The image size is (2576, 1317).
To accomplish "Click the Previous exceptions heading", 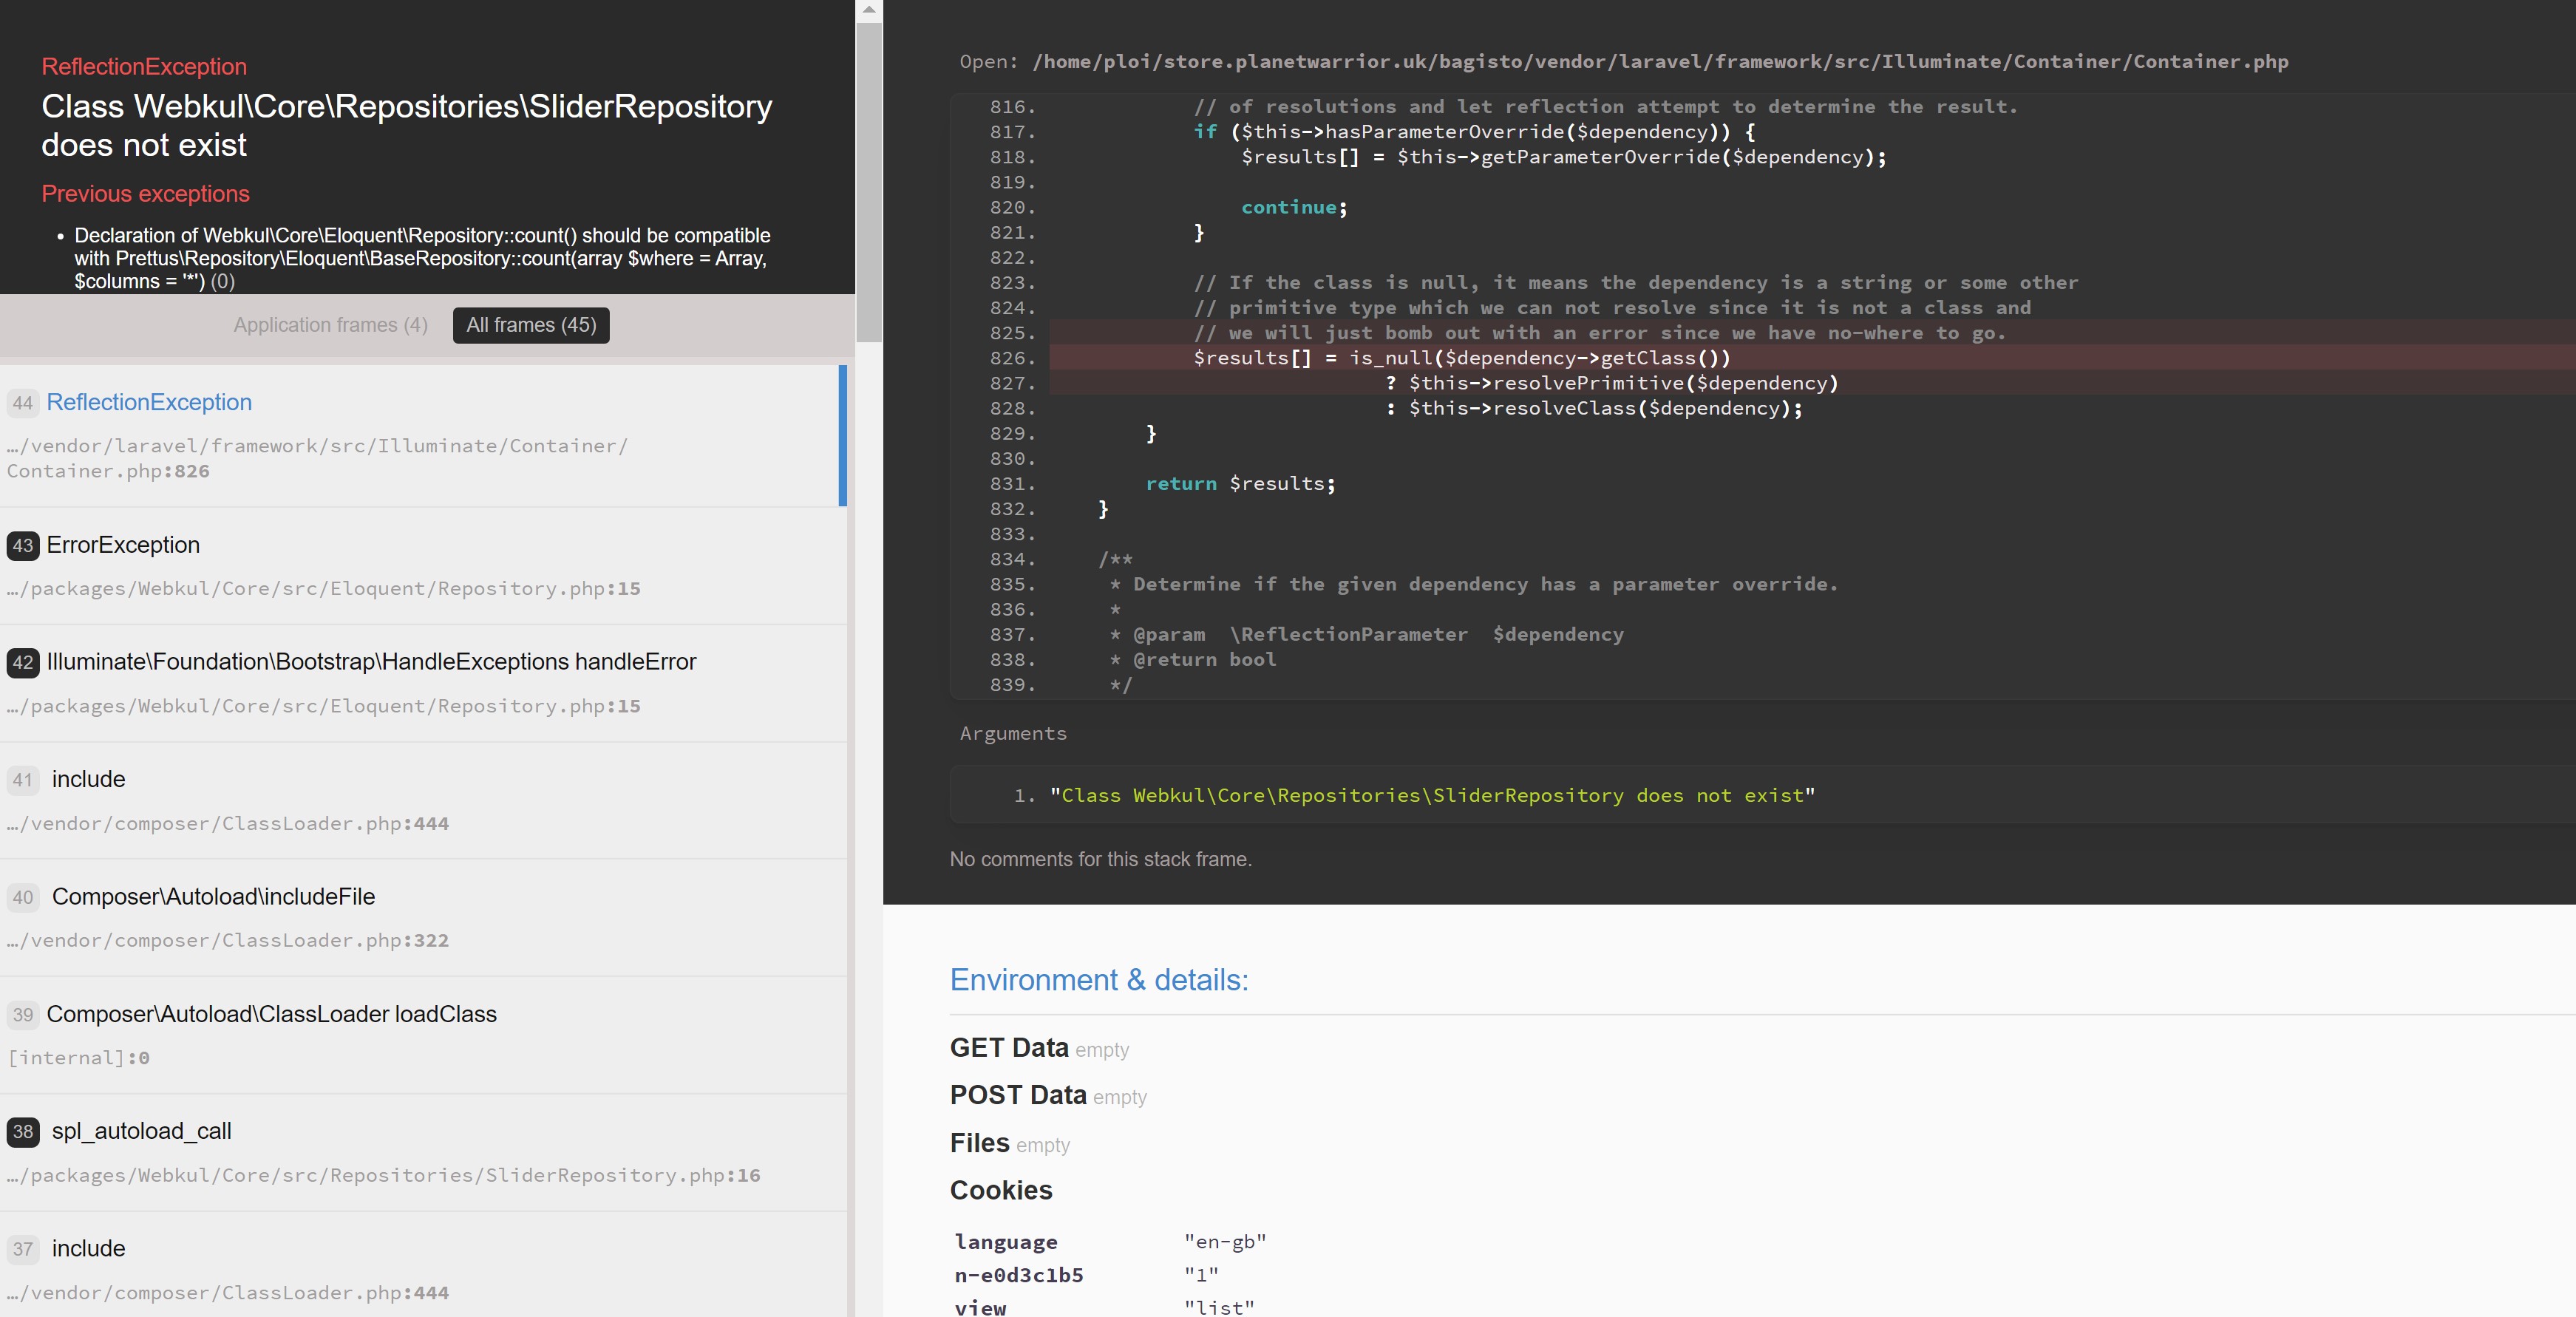I will (x=145, y=194).
